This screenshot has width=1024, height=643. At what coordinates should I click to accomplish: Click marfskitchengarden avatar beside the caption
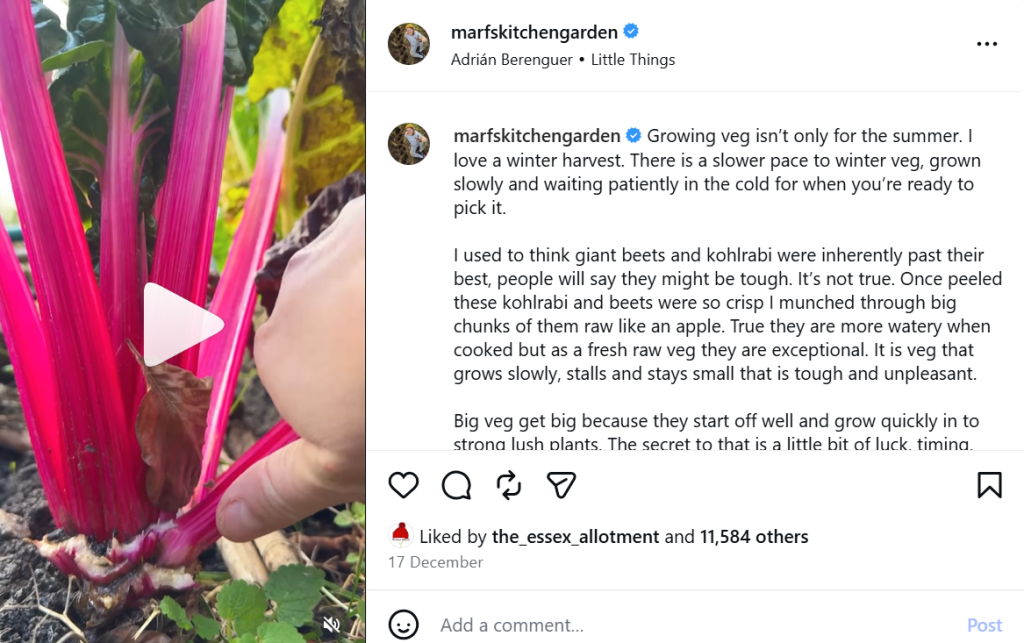point(409,144)
